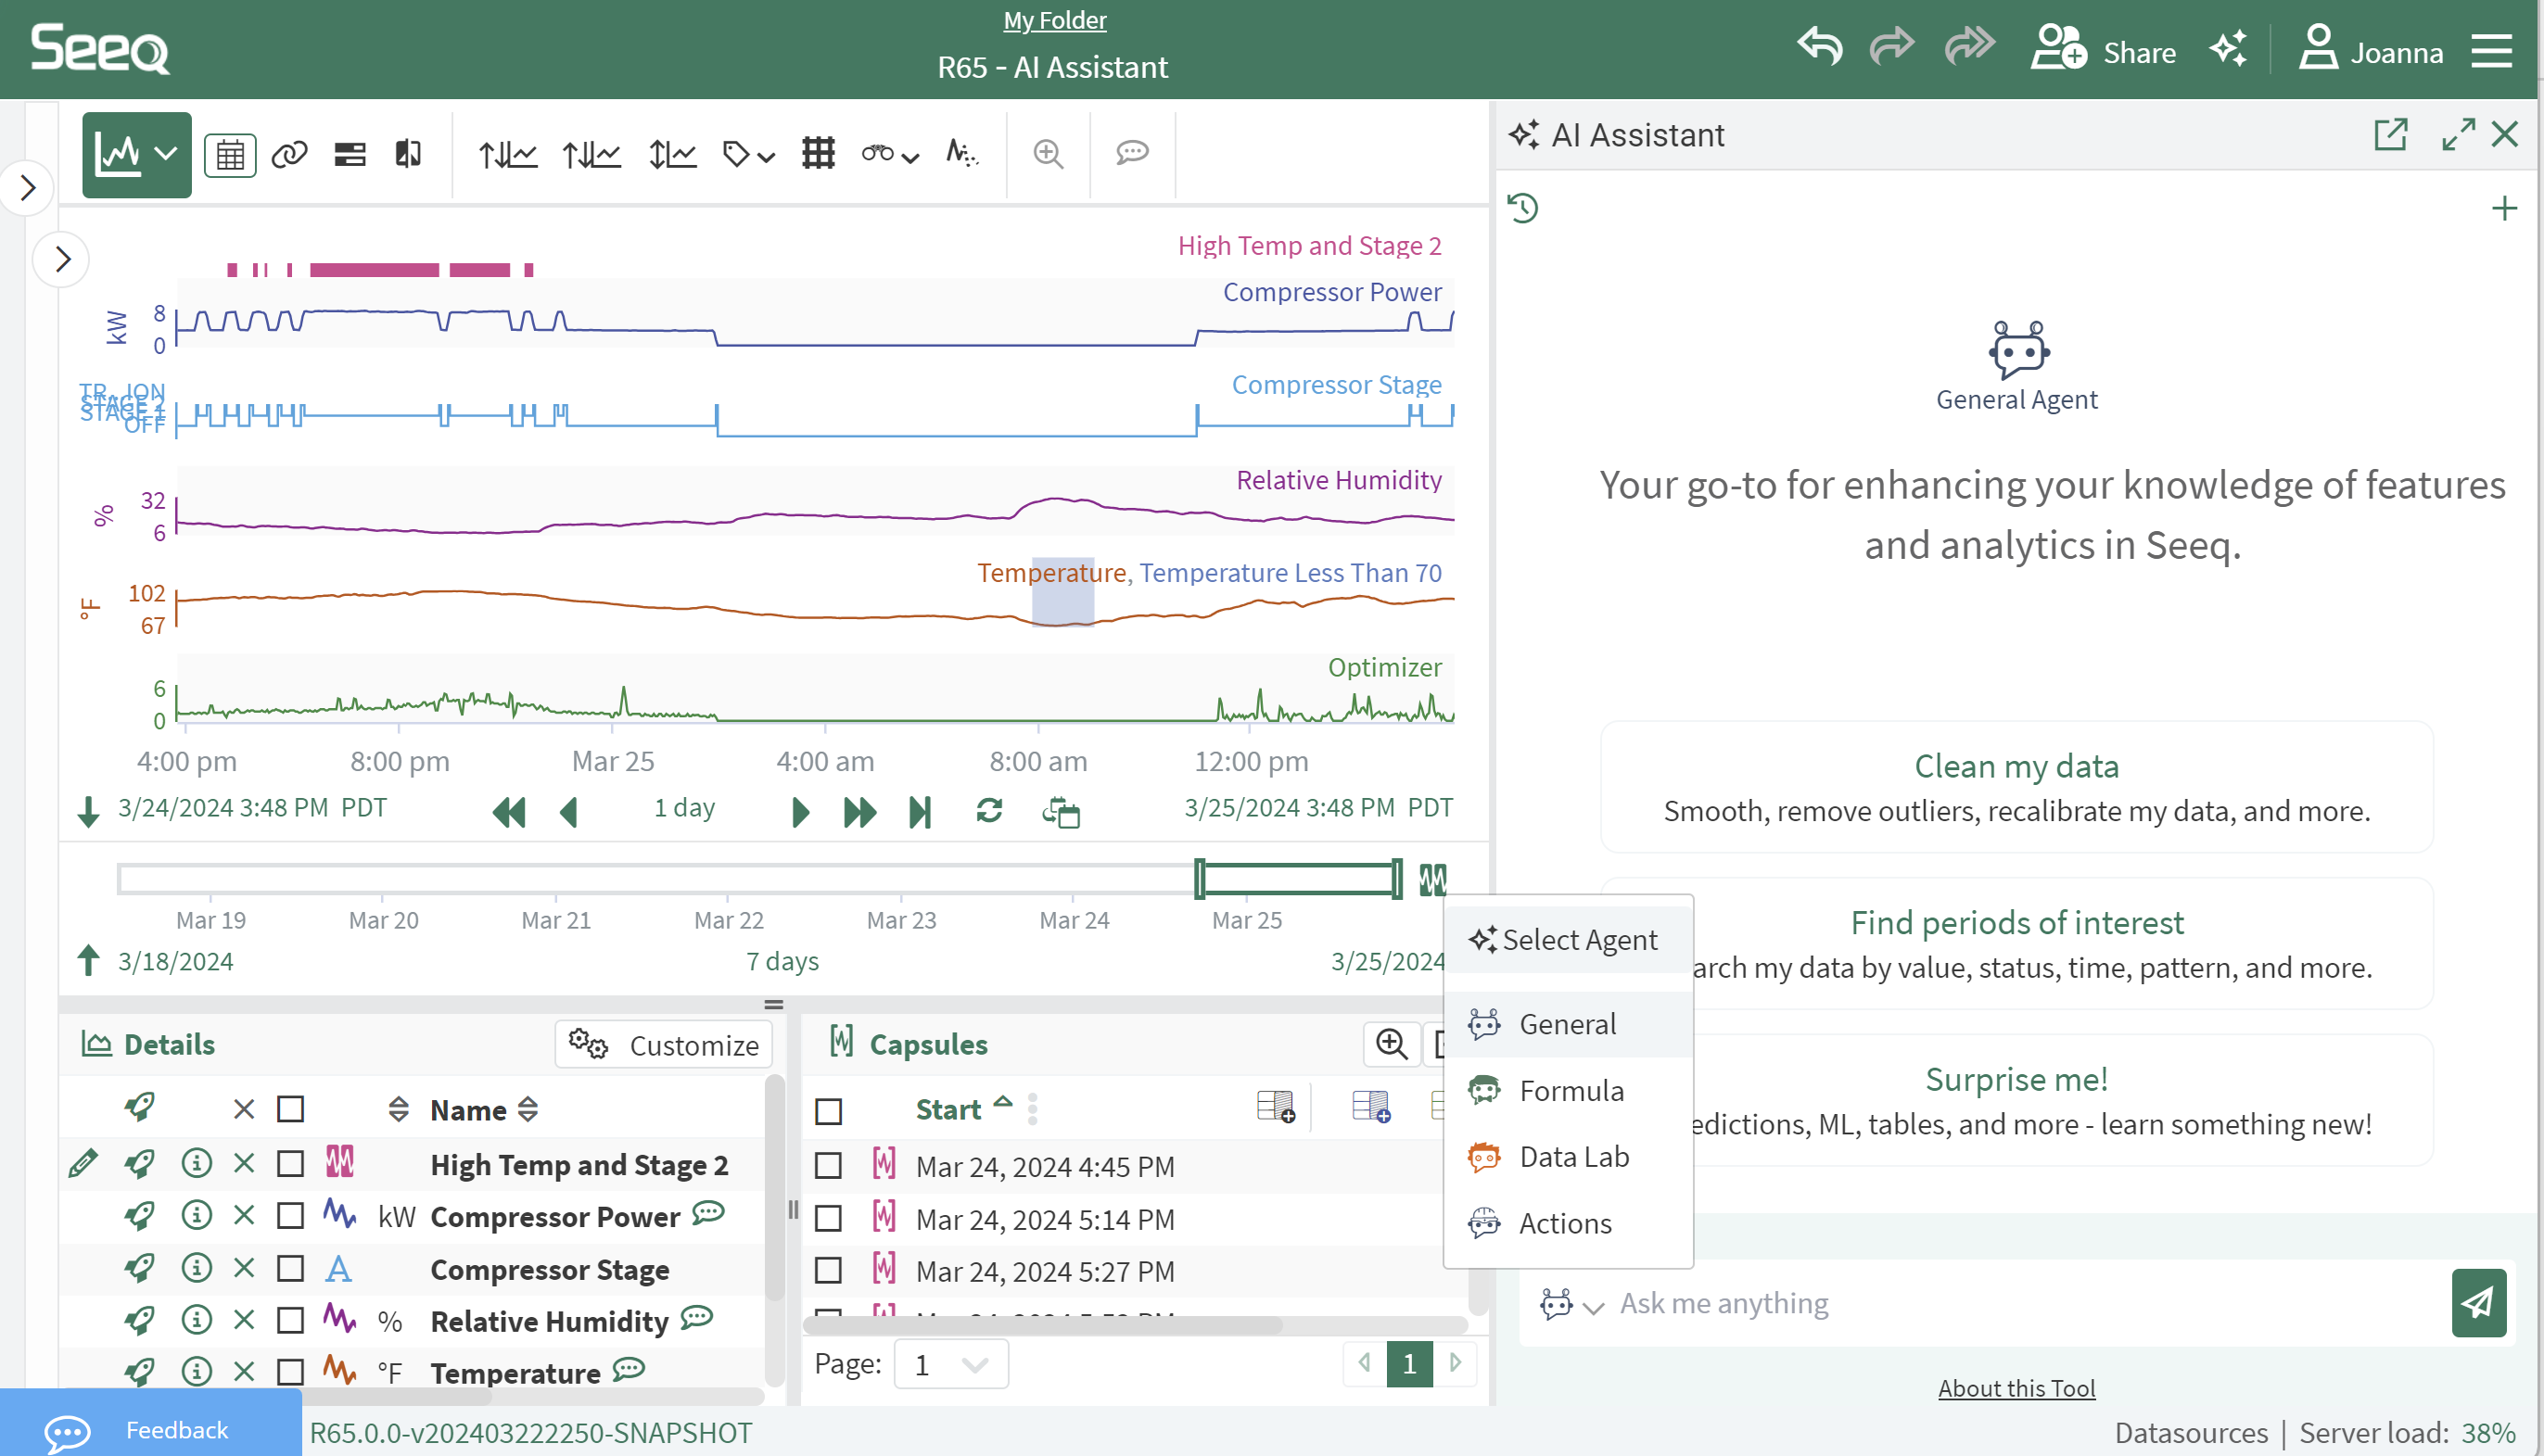This screenshot has width=2544, height=1456.
Task: Open the trend view type dropdown
Action: click(165, 154)
